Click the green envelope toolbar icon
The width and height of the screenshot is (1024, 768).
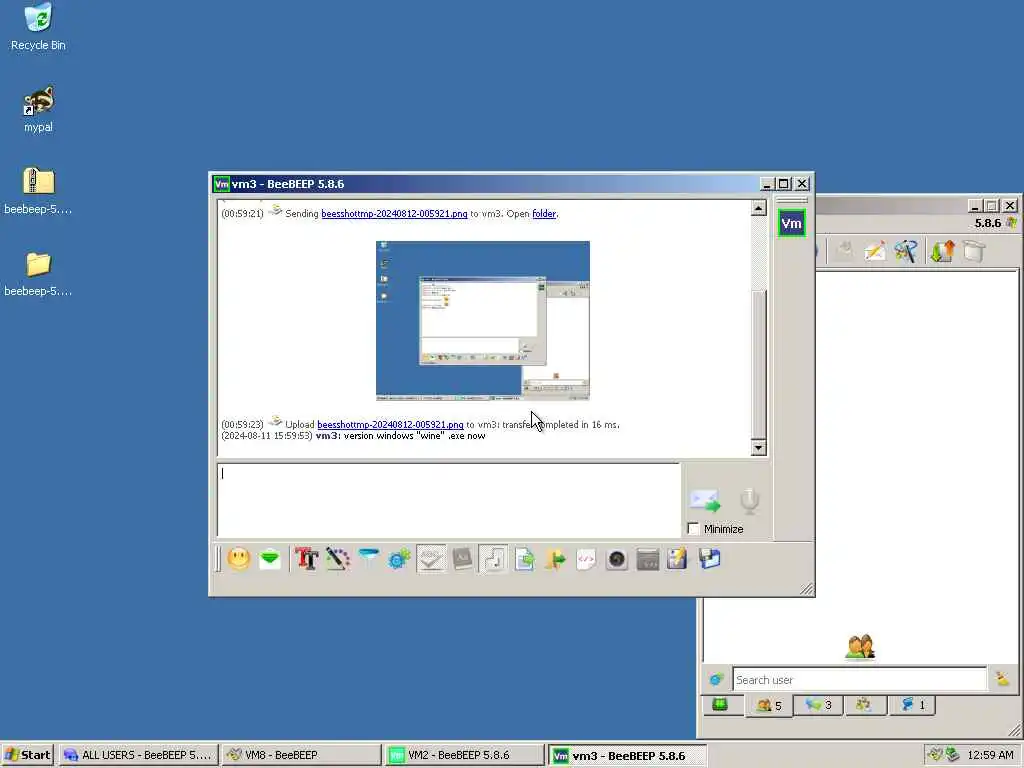270,559
